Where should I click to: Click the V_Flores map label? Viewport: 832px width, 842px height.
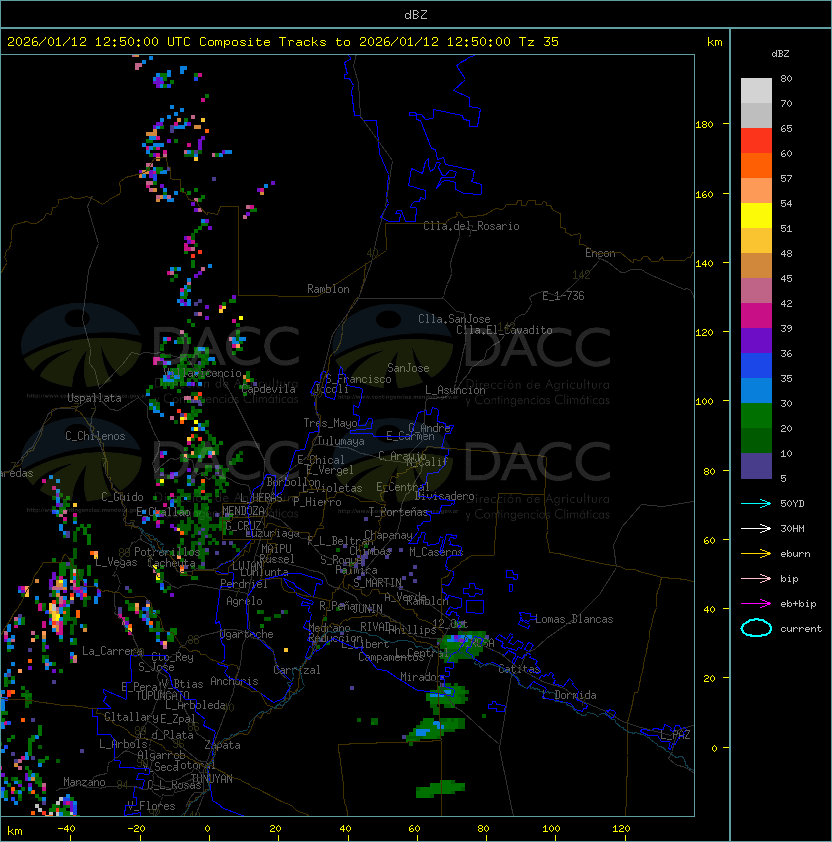151,806
